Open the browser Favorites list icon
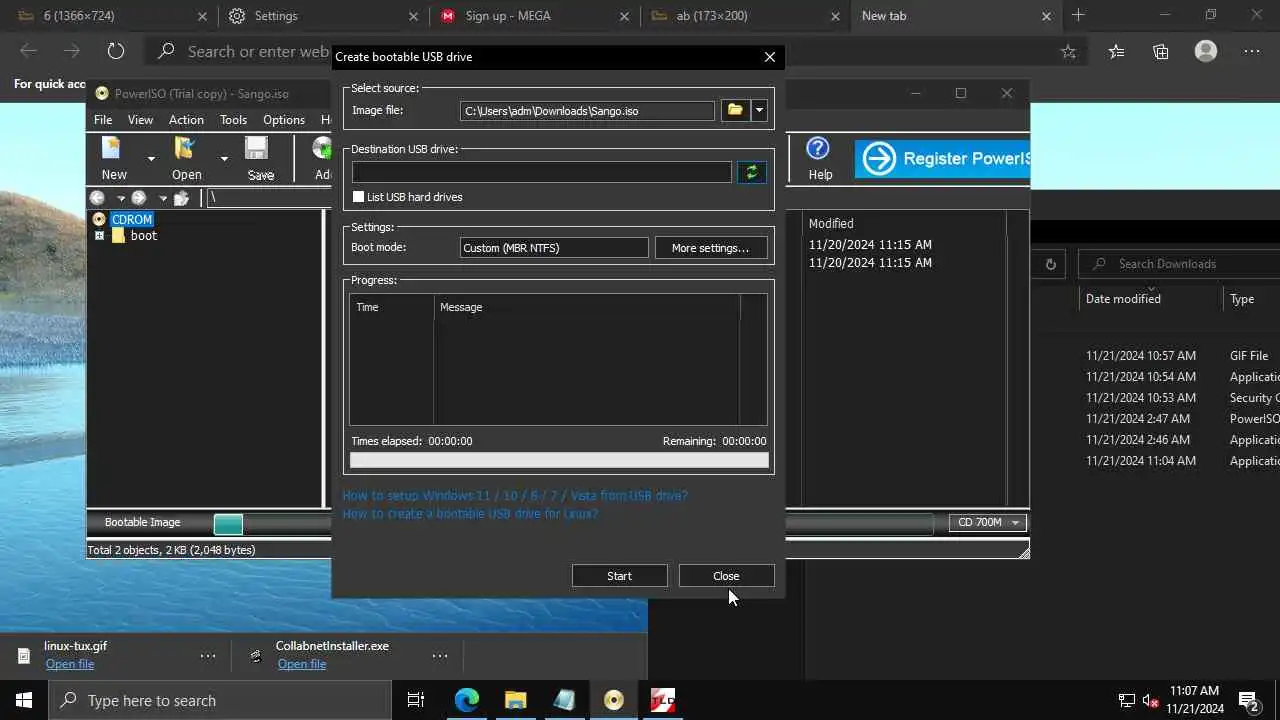 pyautogui.click(x=1116, y=51)
